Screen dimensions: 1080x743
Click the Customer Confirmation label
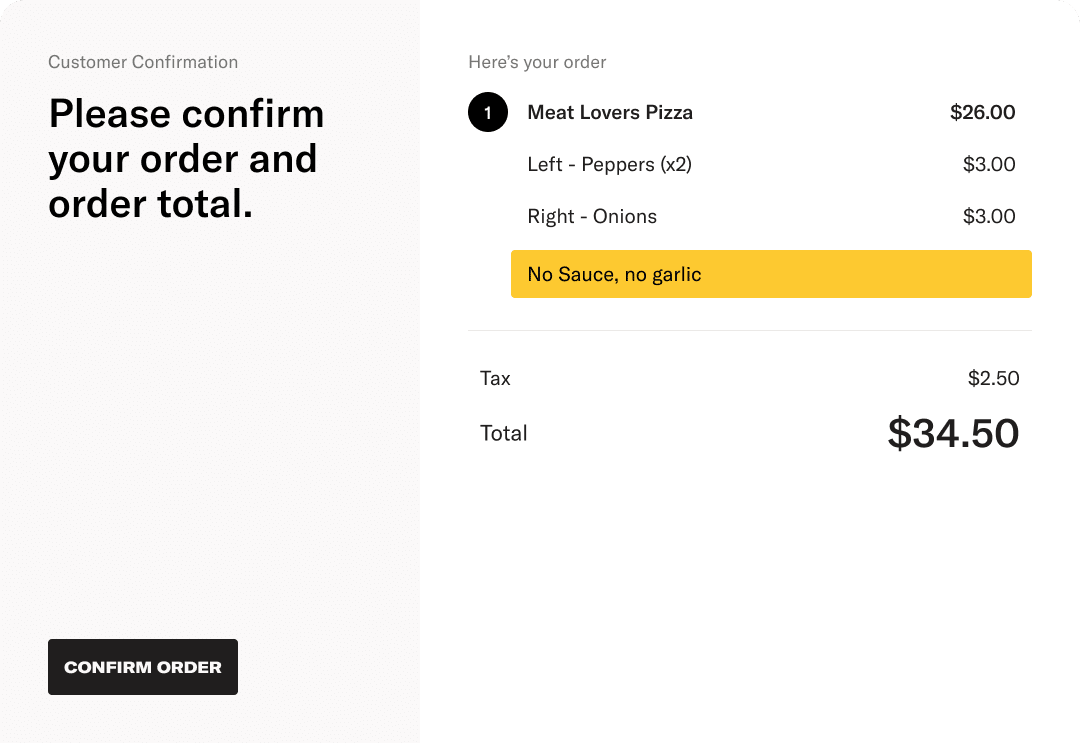tap(143, 61)
